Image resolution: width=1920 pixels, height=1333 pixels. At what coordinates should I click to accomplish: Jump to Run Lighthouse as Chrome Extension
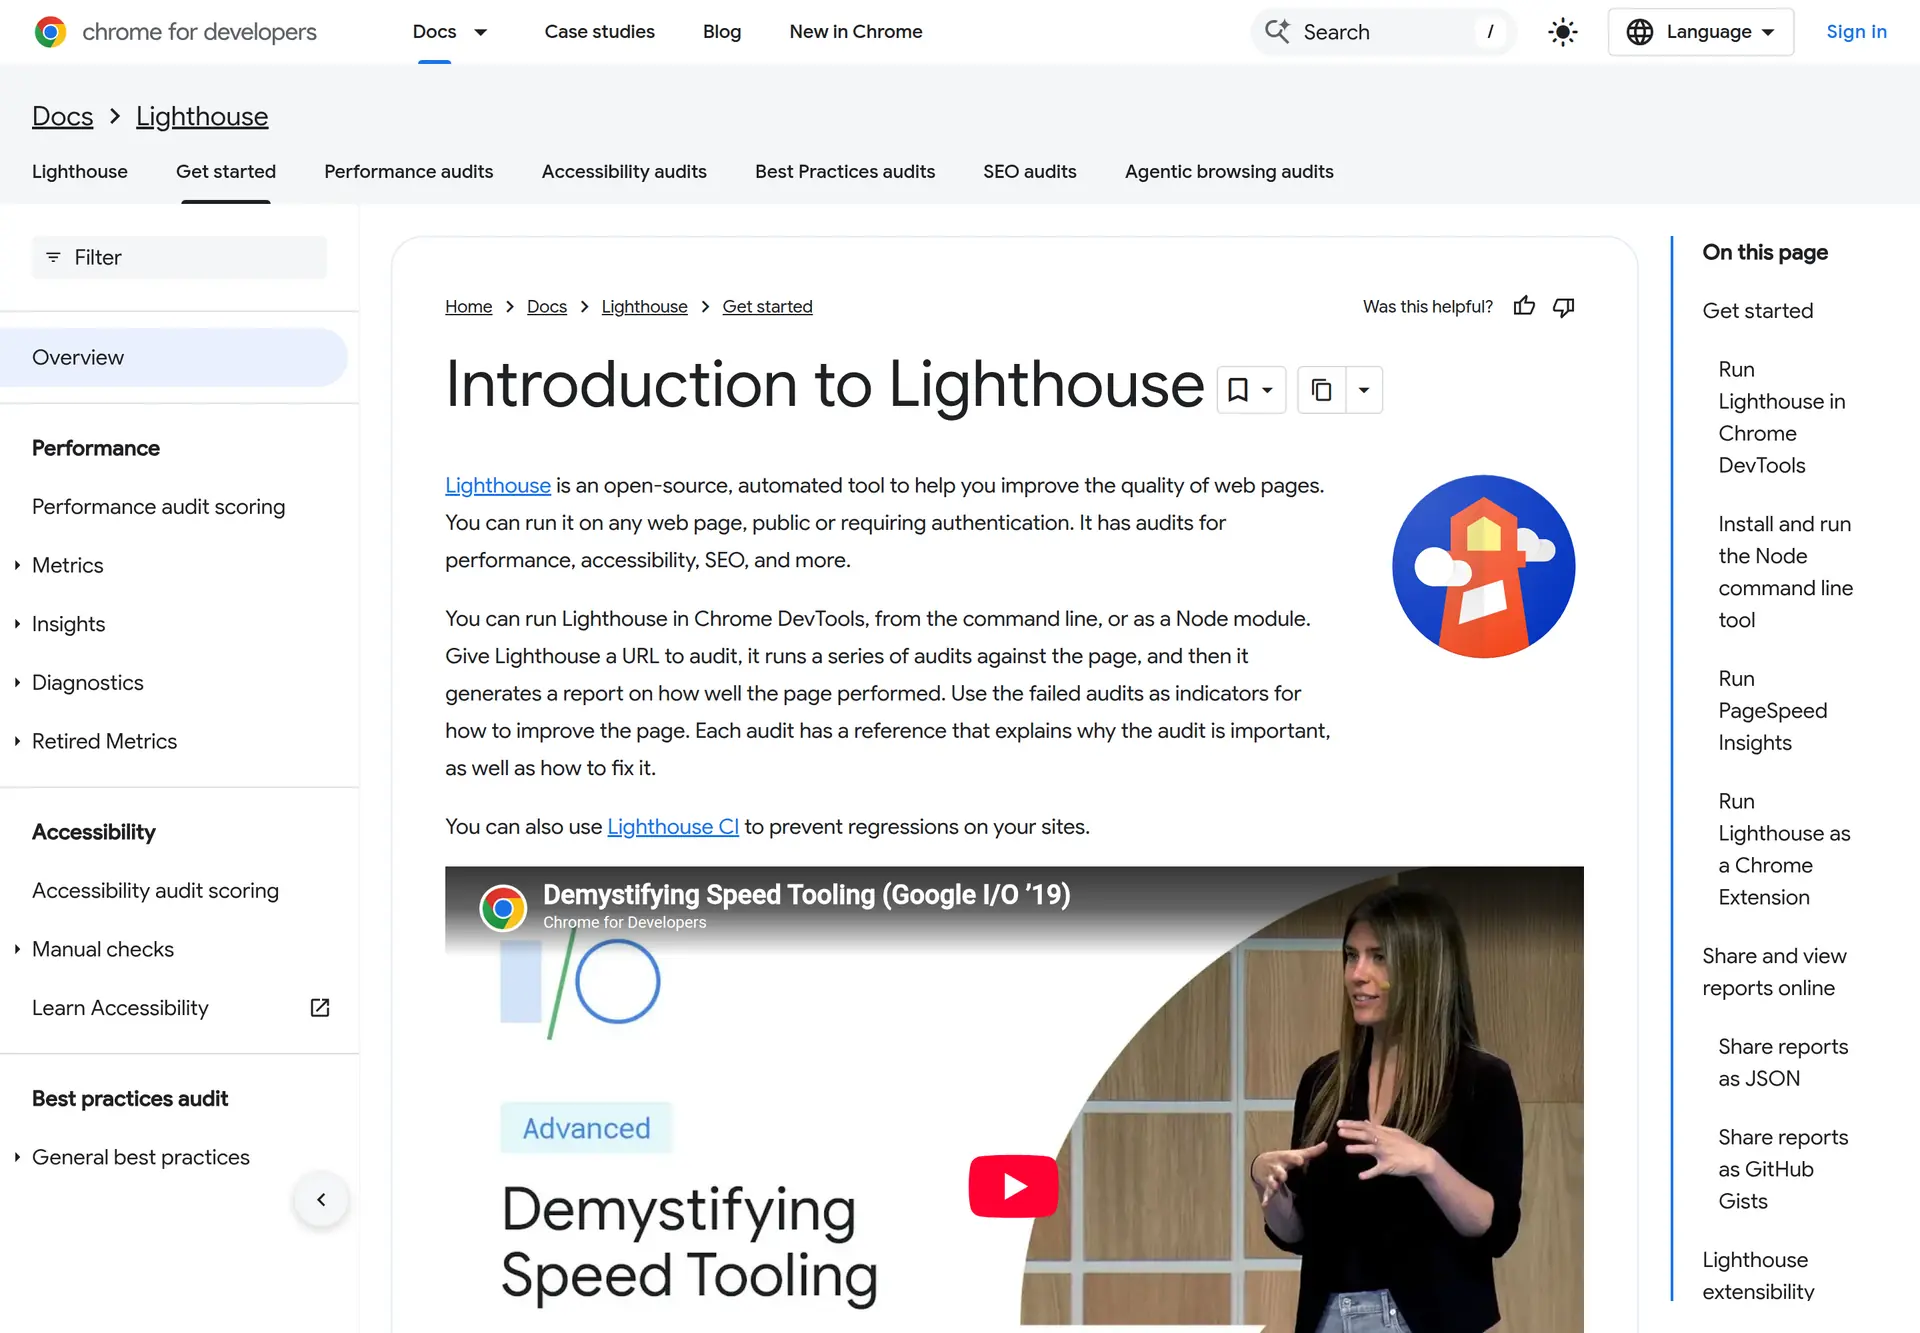[x=1784, y=850]
